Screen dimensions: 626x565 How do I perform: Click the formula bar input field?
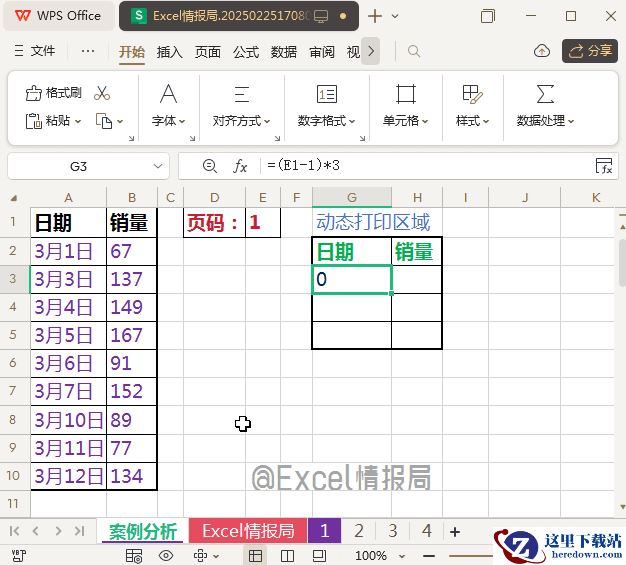point(427,165)
